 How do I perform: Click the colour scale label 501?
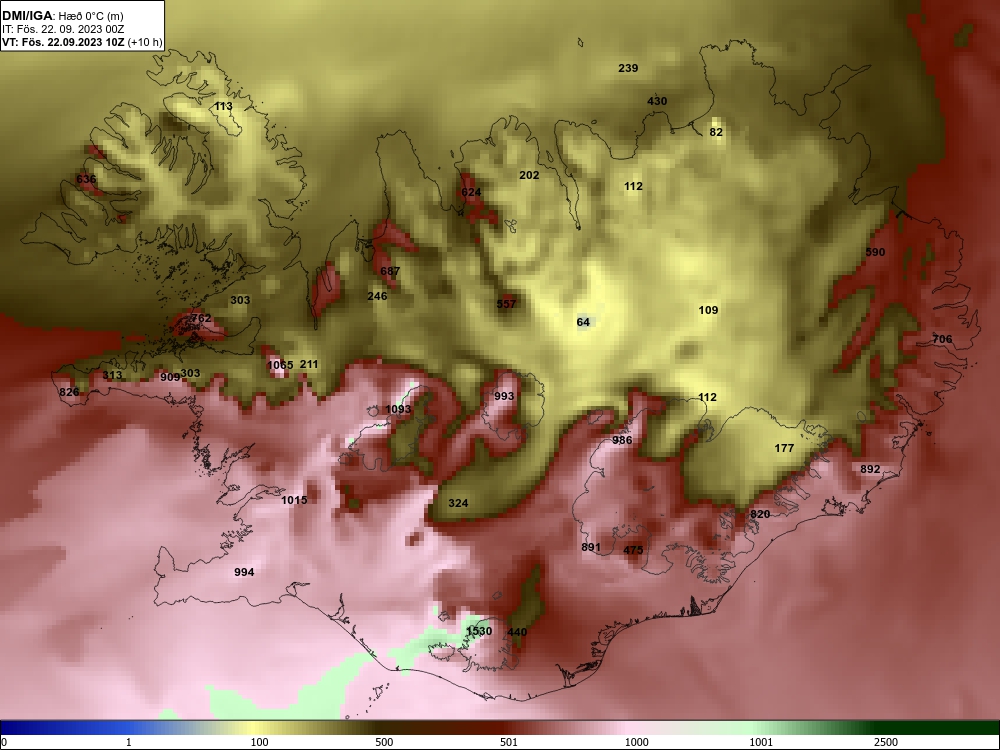(508, 742)
